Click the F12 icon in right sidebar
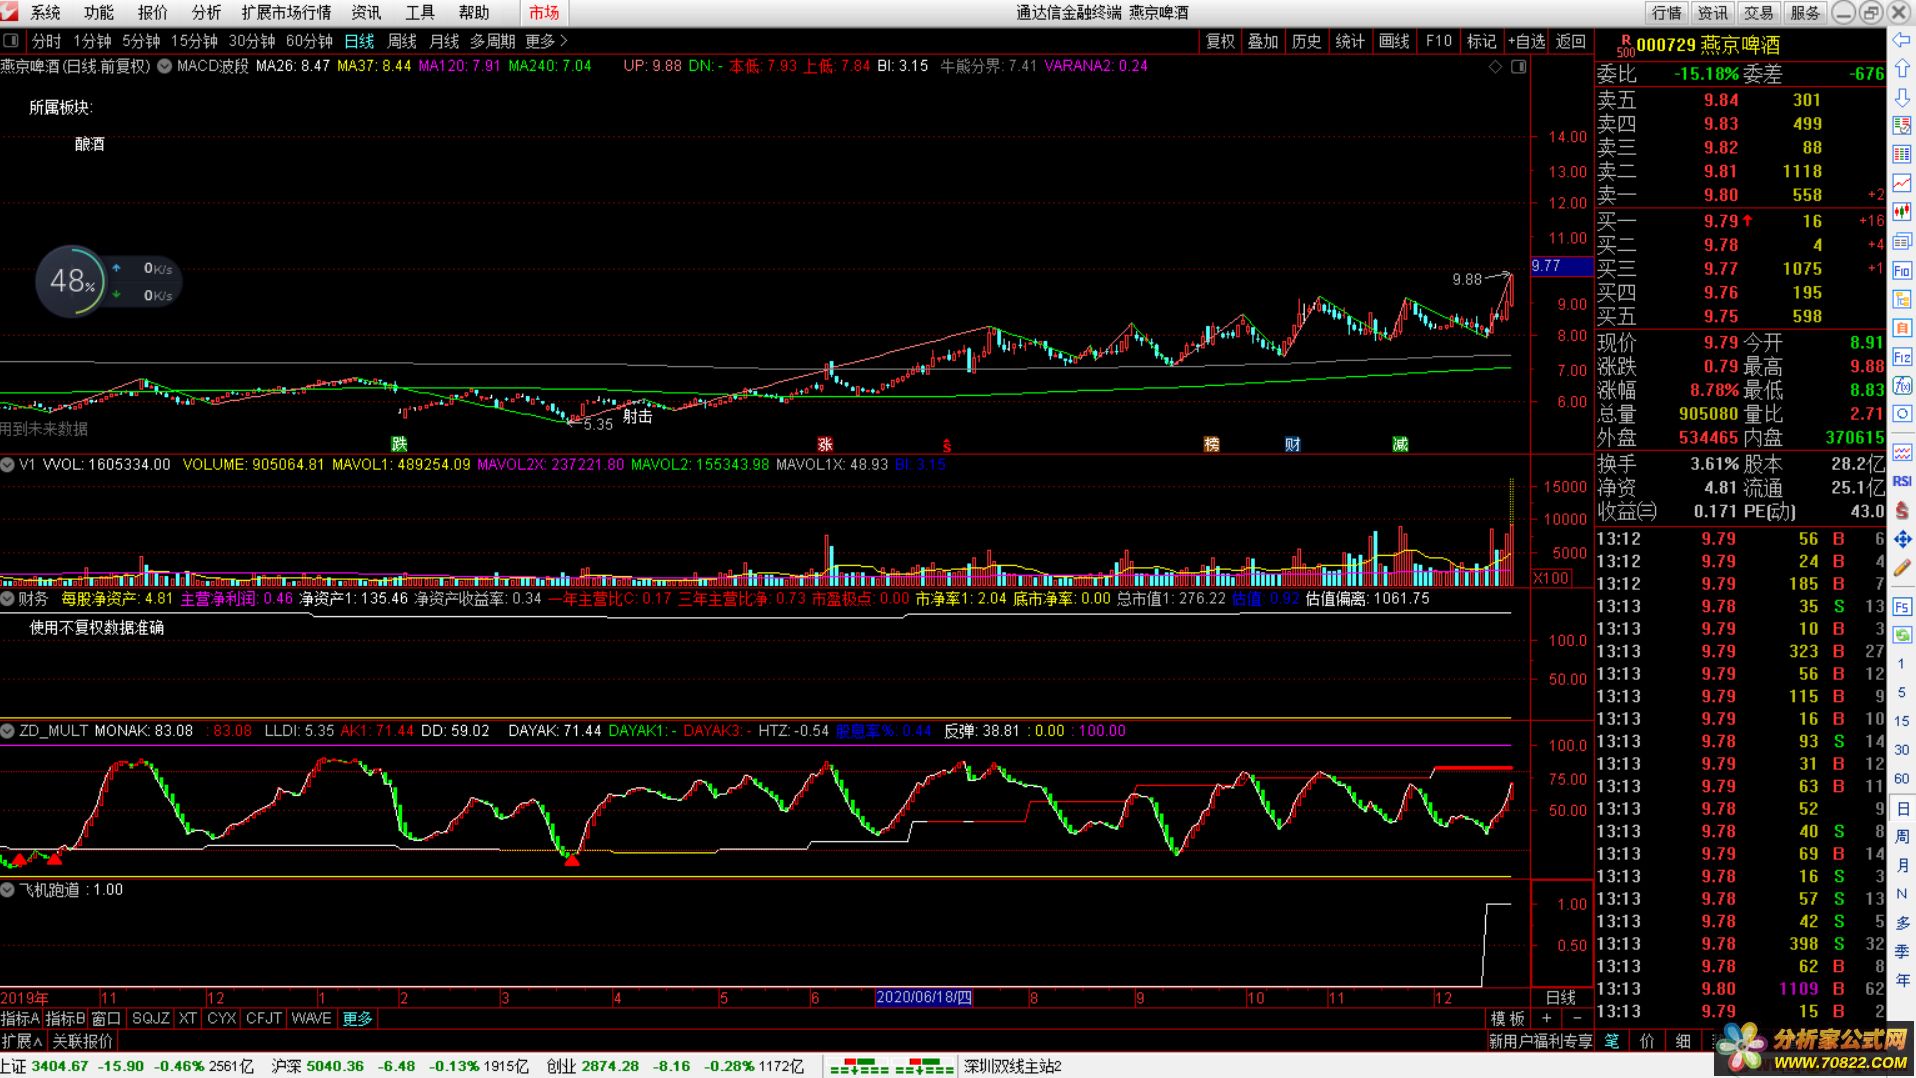 (x=1901, y=357)
